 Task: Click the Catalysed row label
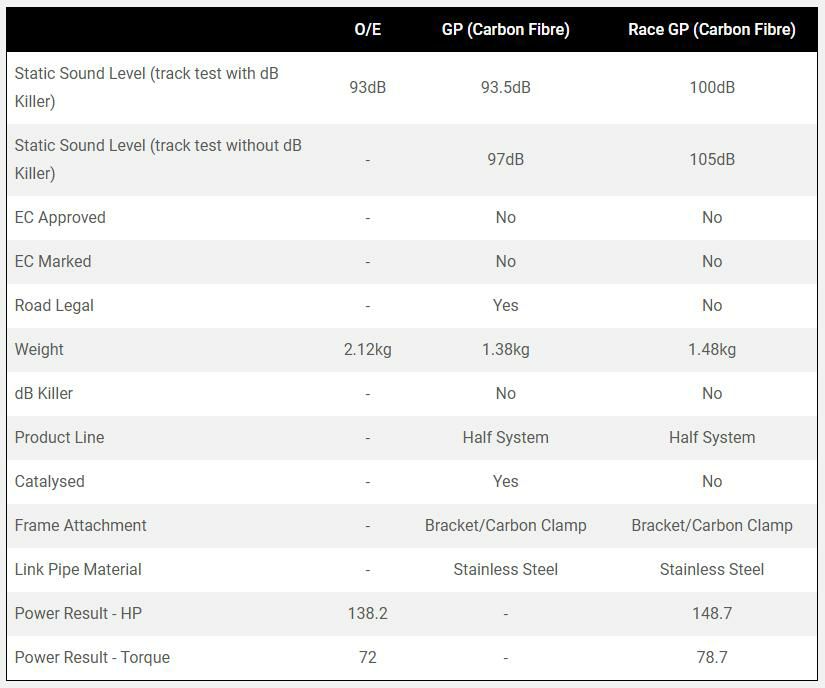[50, 481]
